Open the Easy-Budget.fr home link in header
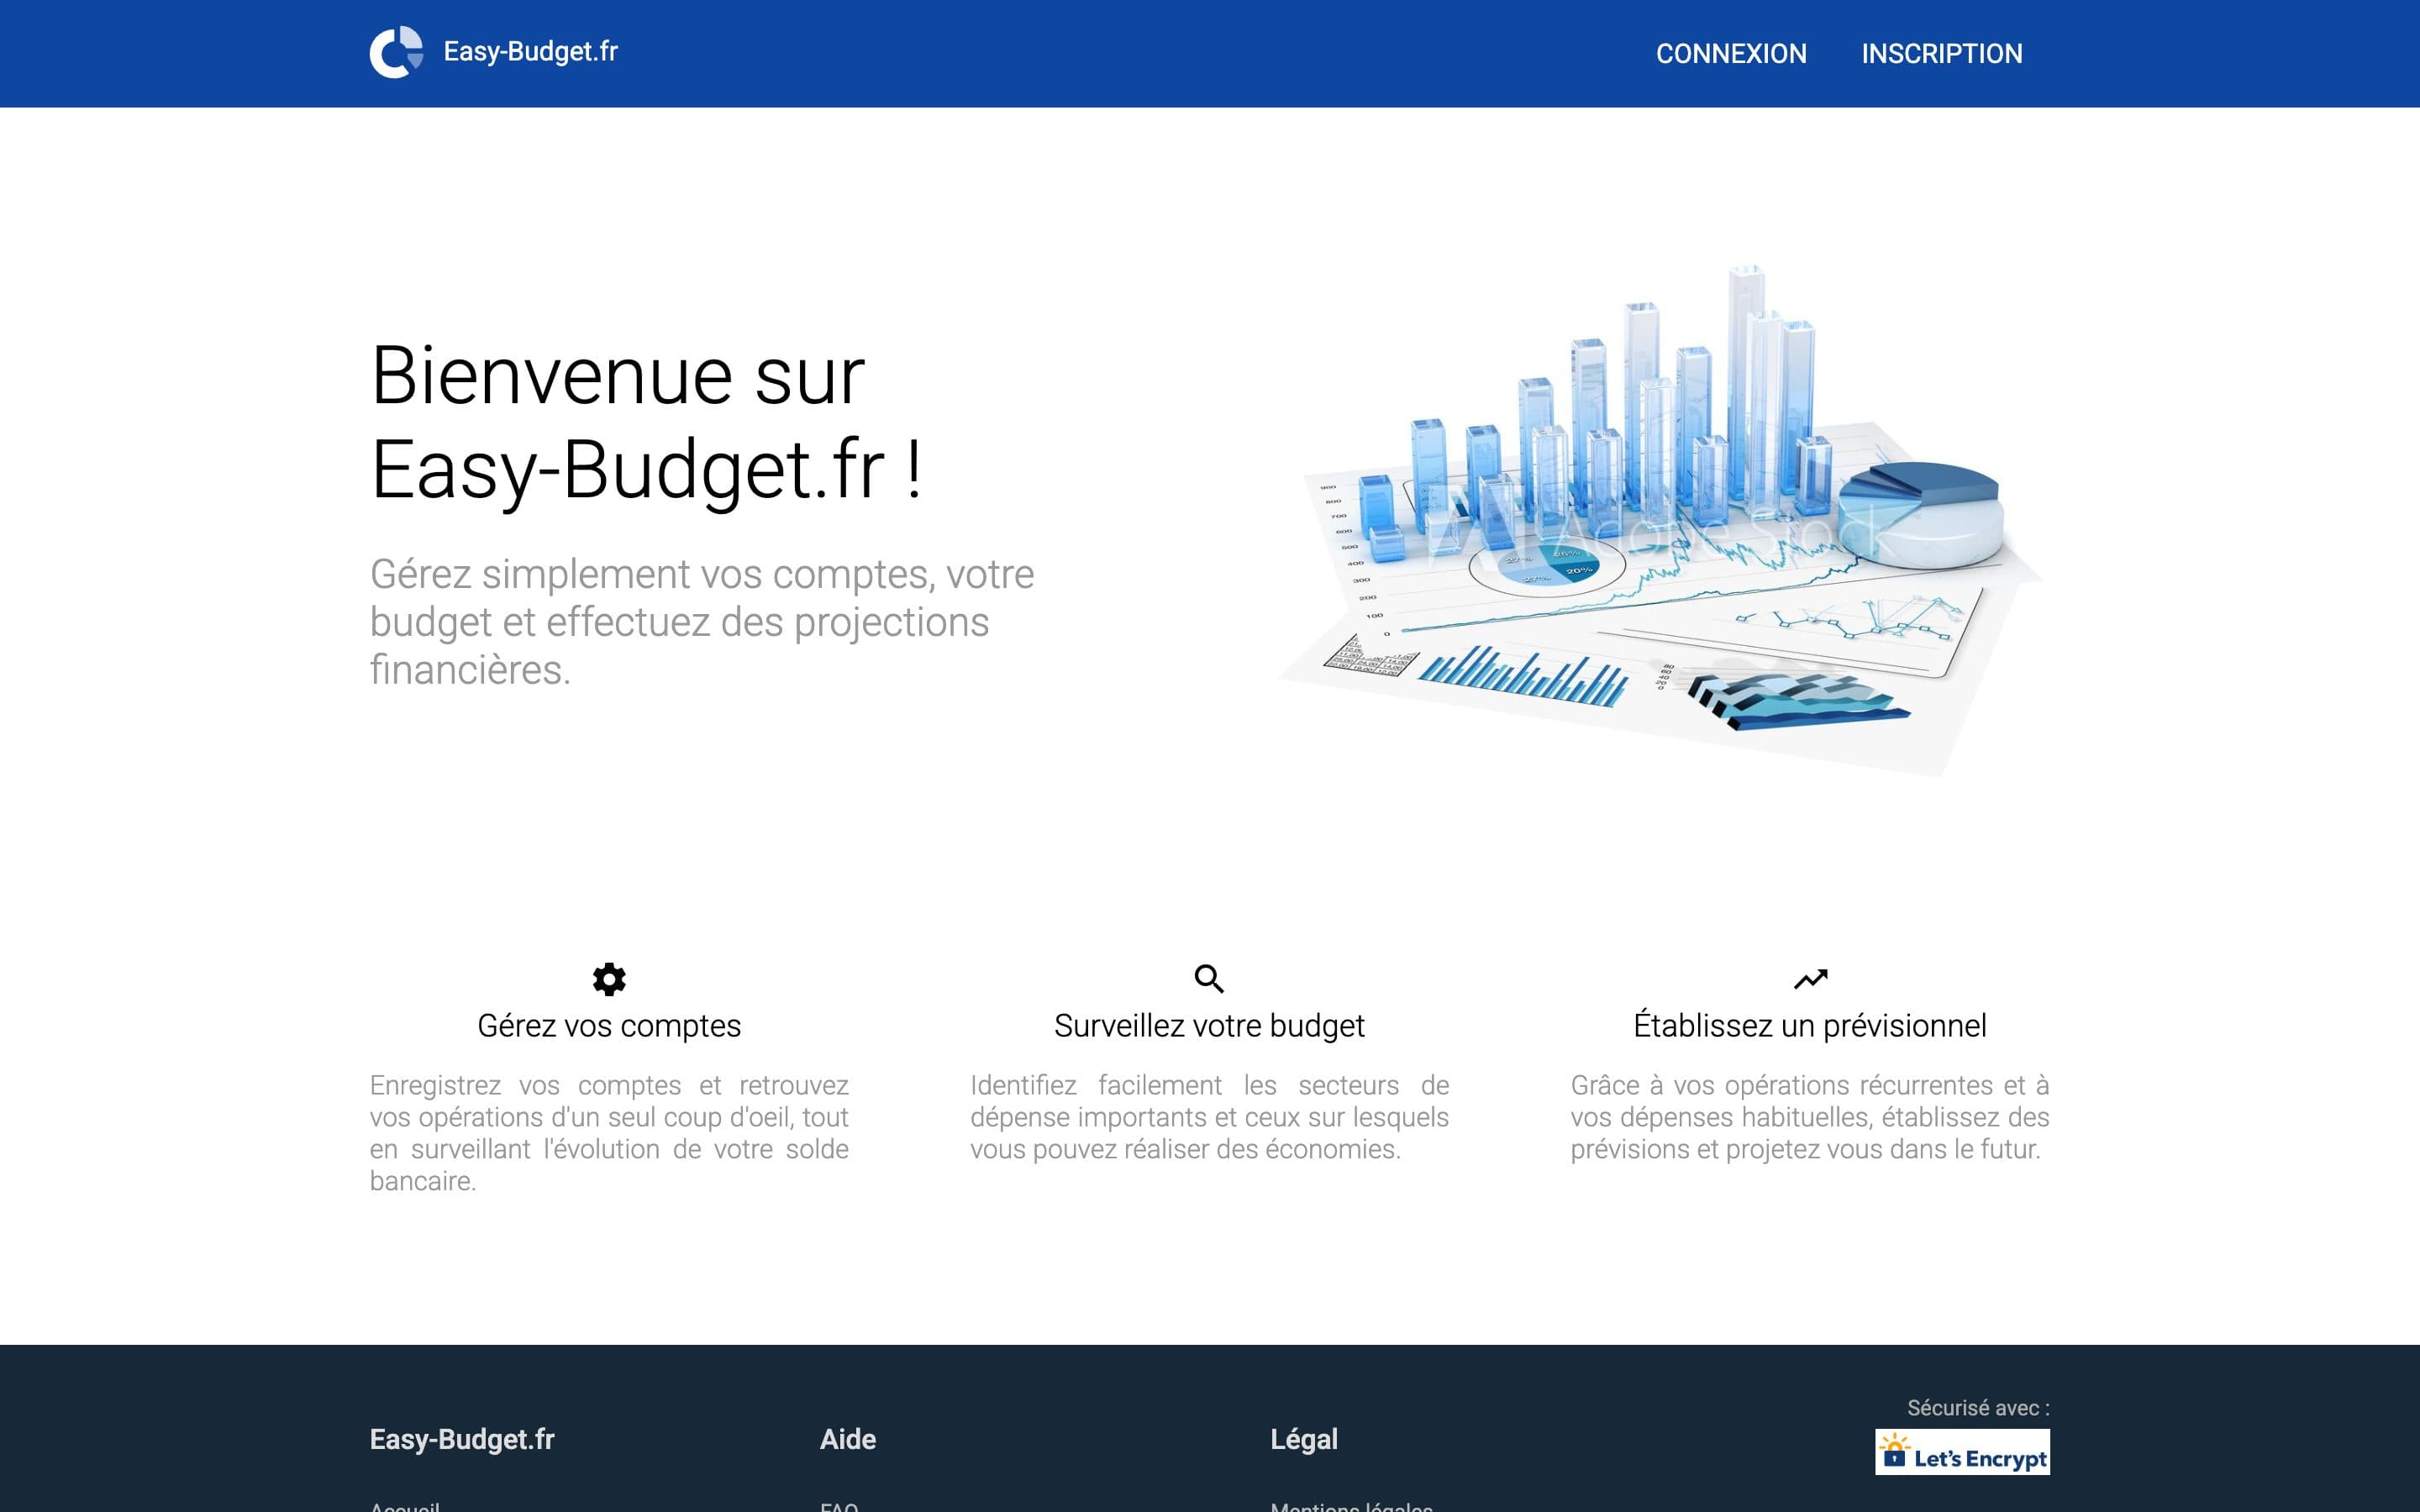Viewport: 2420px width, 1512px height. (x=530, y=52)
